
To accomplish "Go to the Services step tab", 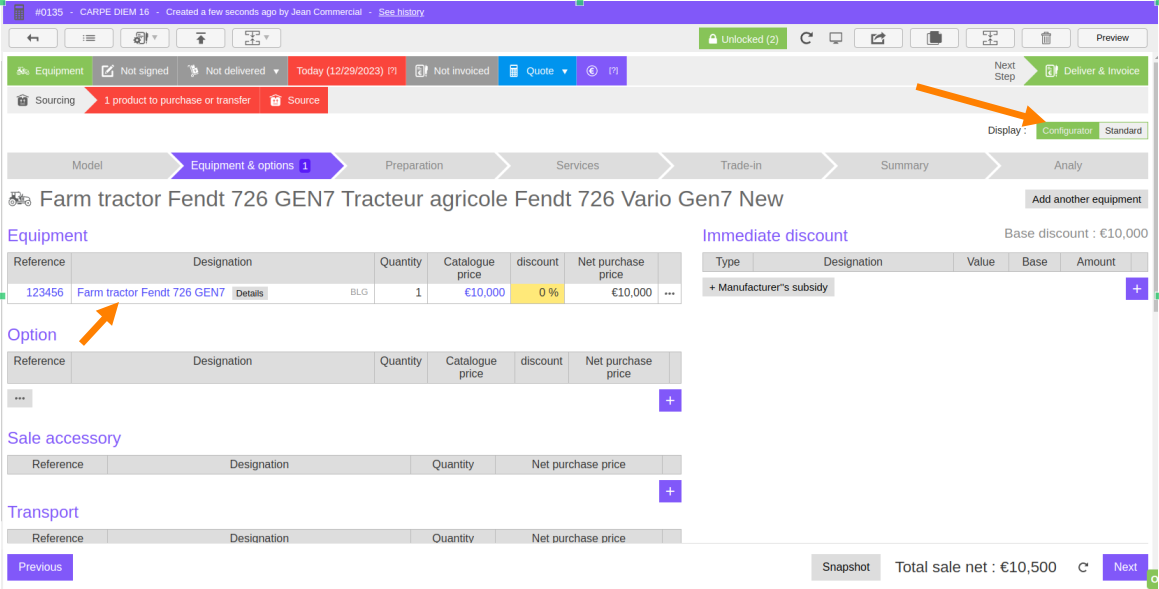I will [x=577, y=166].
